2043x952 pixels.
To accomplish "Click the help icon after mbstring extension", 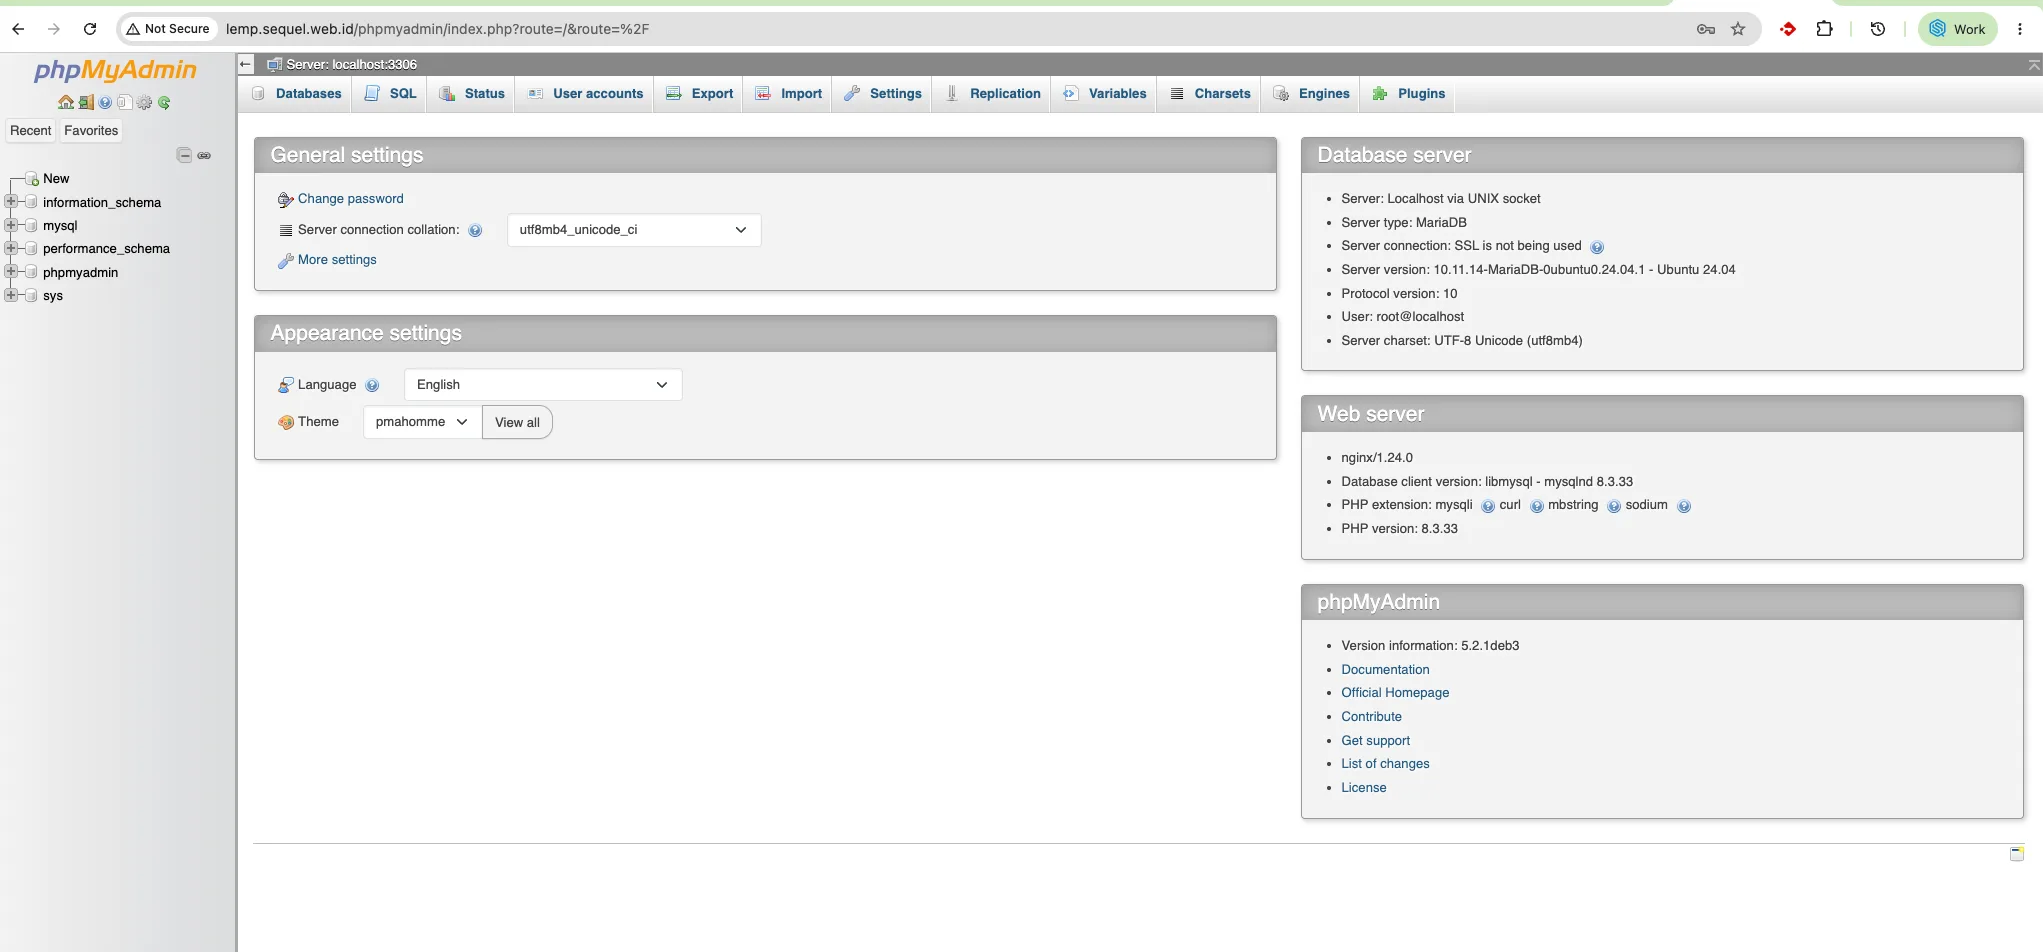I will pos(1614,506).
